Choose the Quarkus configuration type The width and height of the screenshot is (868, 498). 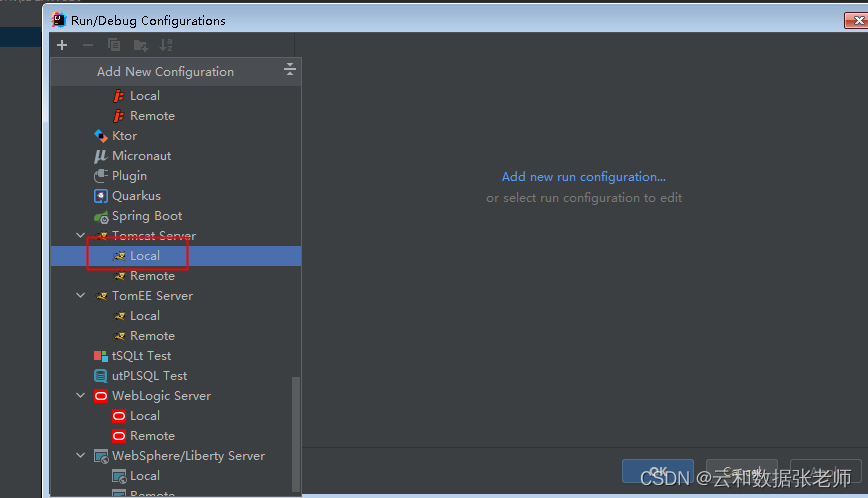point(176,196)
